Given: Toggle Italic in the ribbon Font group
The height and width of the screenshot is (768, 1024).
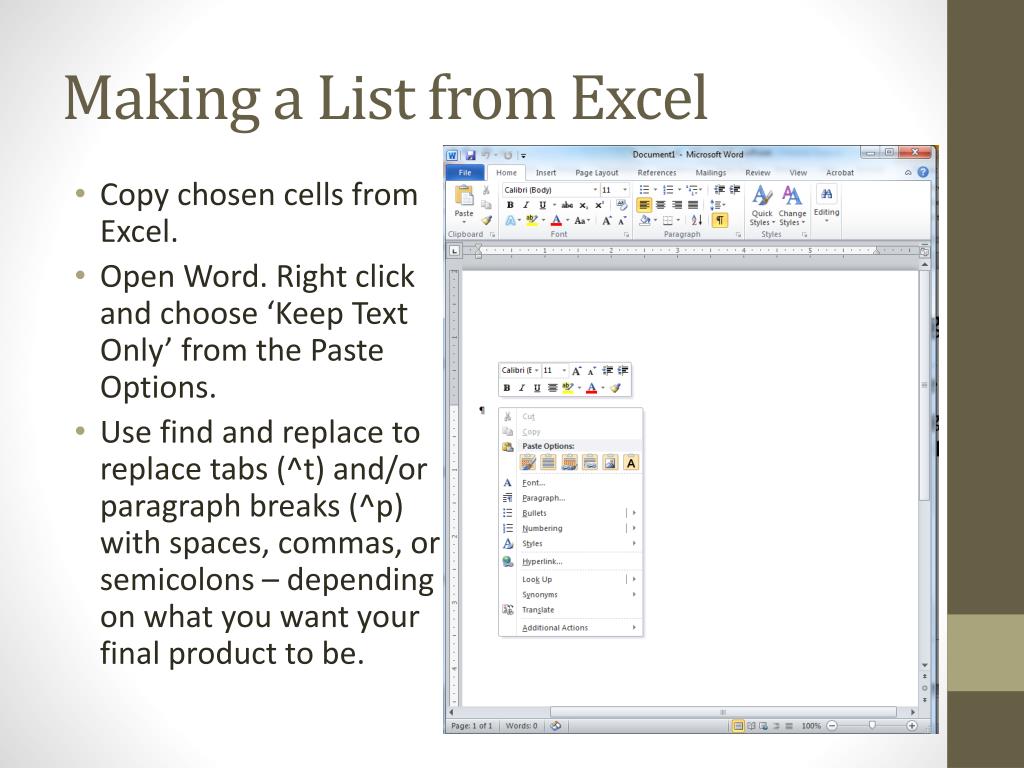Looking at the screenshot, I should pyautogui.click(x=526, y=205).
